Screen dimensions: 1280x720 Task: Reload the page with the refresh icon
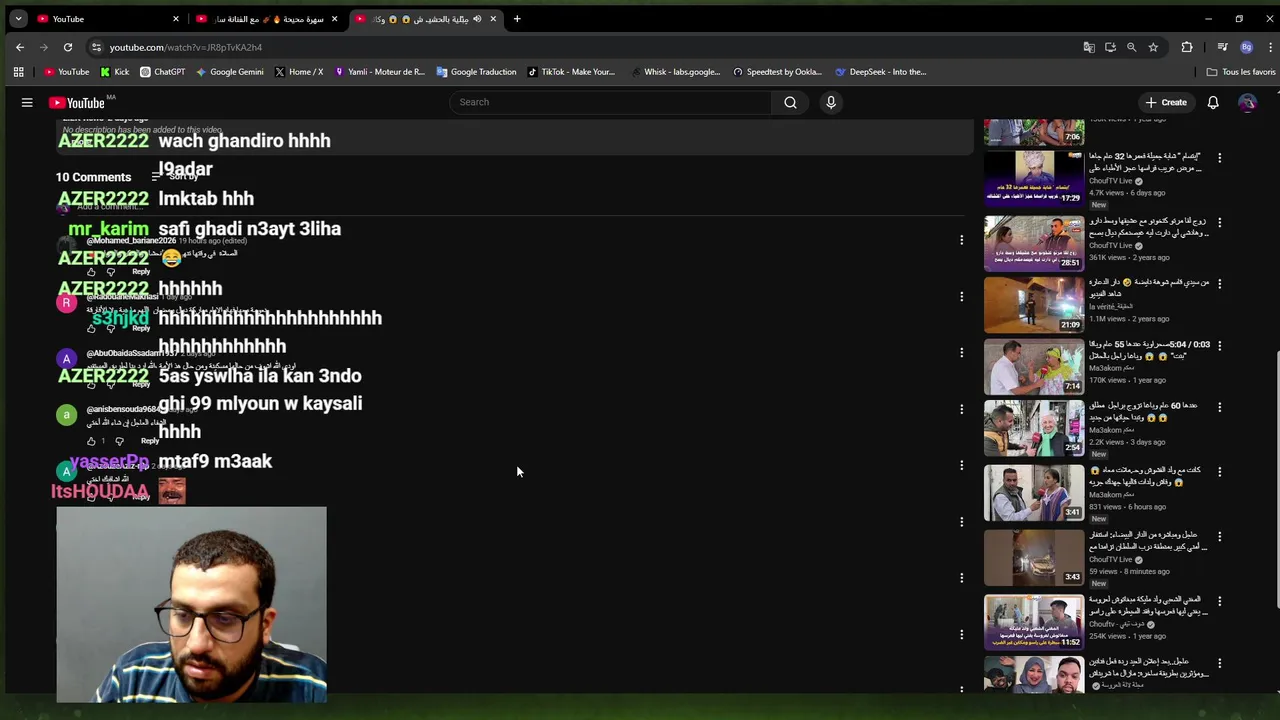coord(68,47)
